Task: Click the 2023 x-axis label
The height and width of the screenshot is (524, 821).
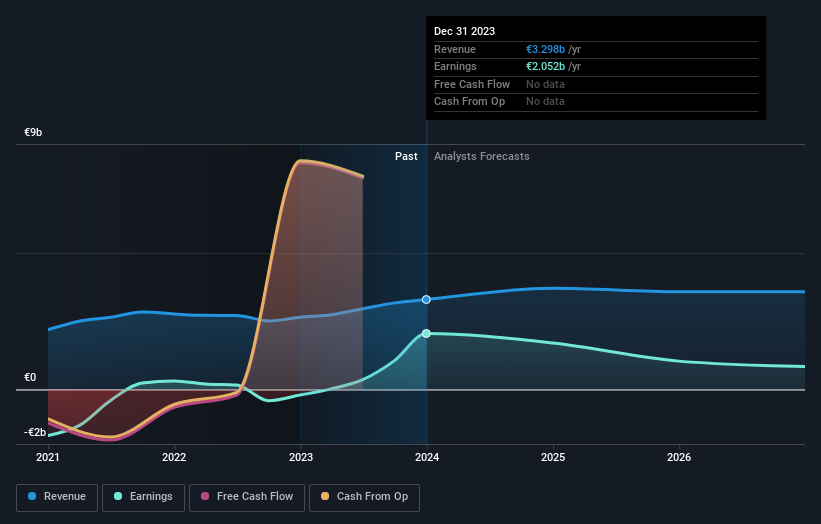Action: (301, 458)
